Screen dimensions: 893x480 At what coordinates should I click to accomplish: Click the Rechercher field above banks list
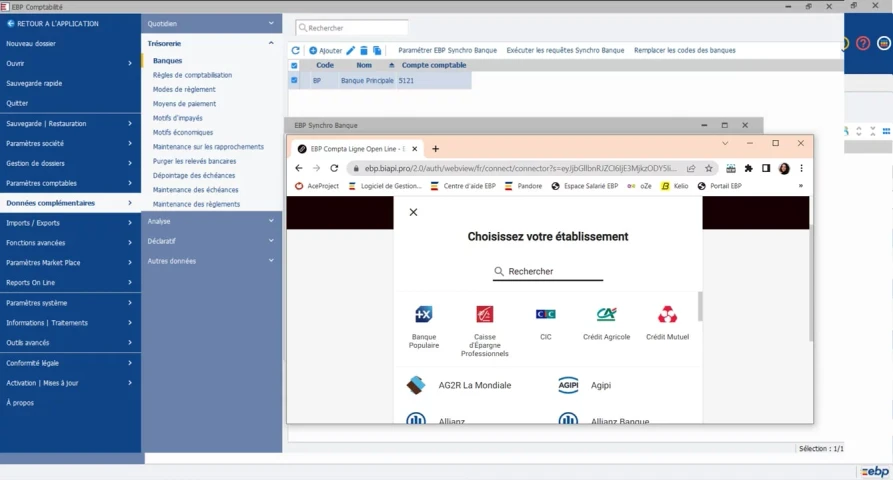tap(352, 28)
